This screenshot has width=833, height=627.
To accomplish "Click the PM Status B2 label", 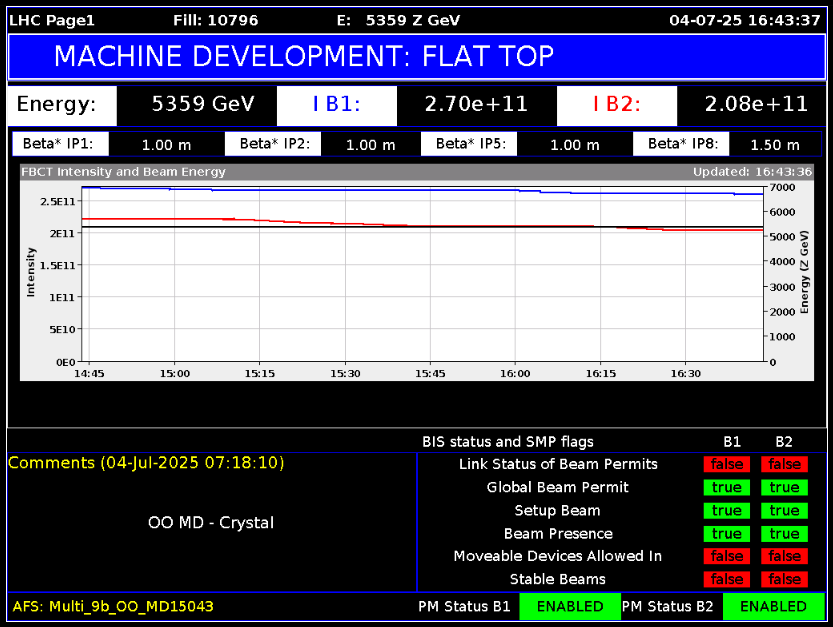I will click(x=667, y=606).
